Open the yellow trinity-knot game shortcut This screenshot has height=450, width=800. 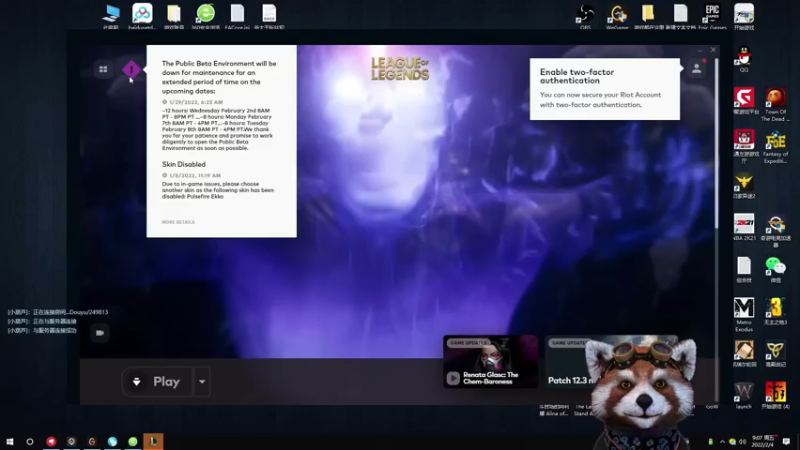pyautogui.click(x=776, y=354)
